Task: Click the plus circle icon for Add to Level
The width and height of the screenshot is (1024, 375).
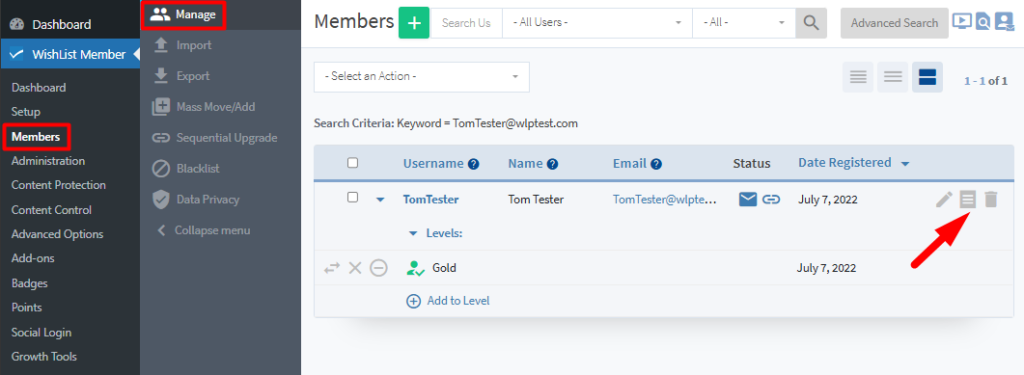Action: 413,301
